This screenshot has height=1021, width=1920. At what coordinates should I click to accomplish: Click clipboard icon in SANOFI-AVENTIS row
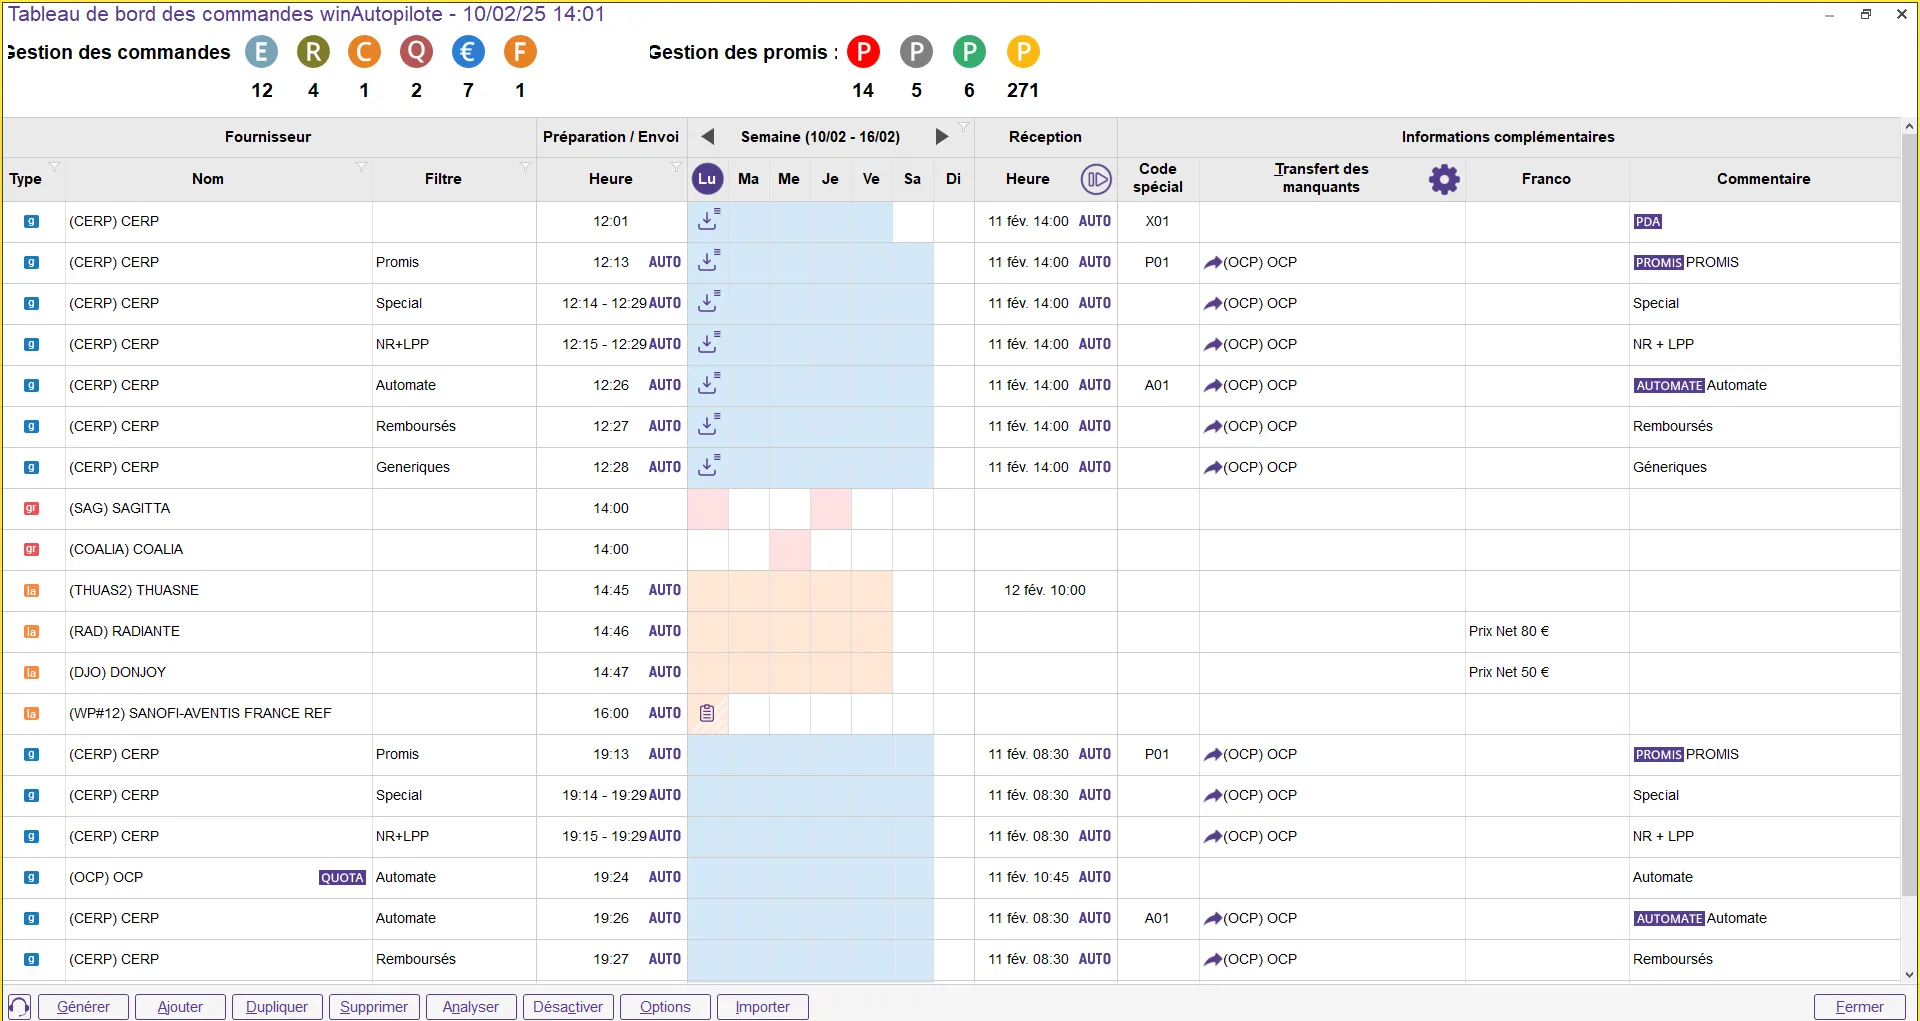pyautogui.click(x=707, y=713)
